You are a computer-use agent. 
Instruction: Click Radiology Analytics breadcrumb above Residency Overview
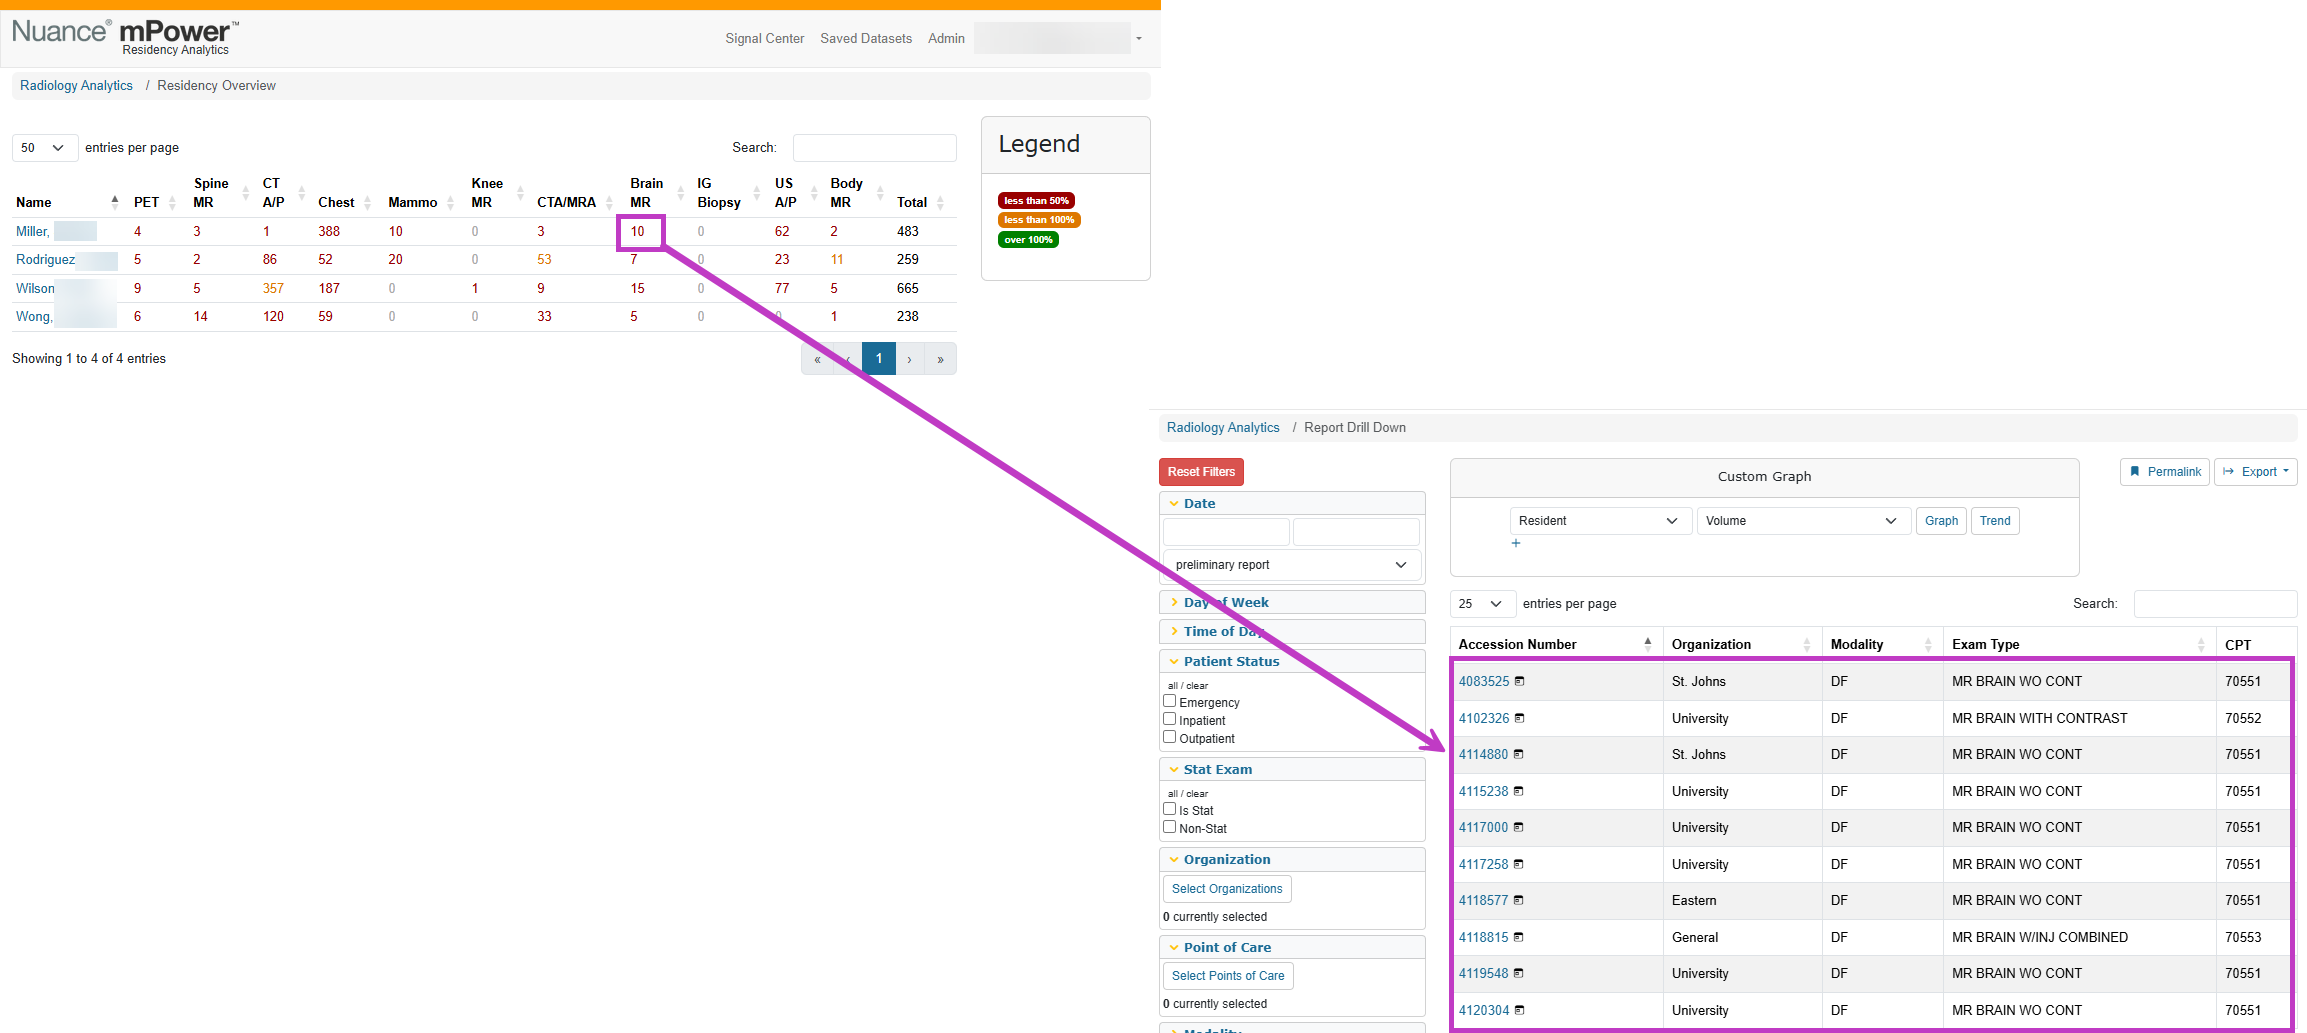(76, 86)
